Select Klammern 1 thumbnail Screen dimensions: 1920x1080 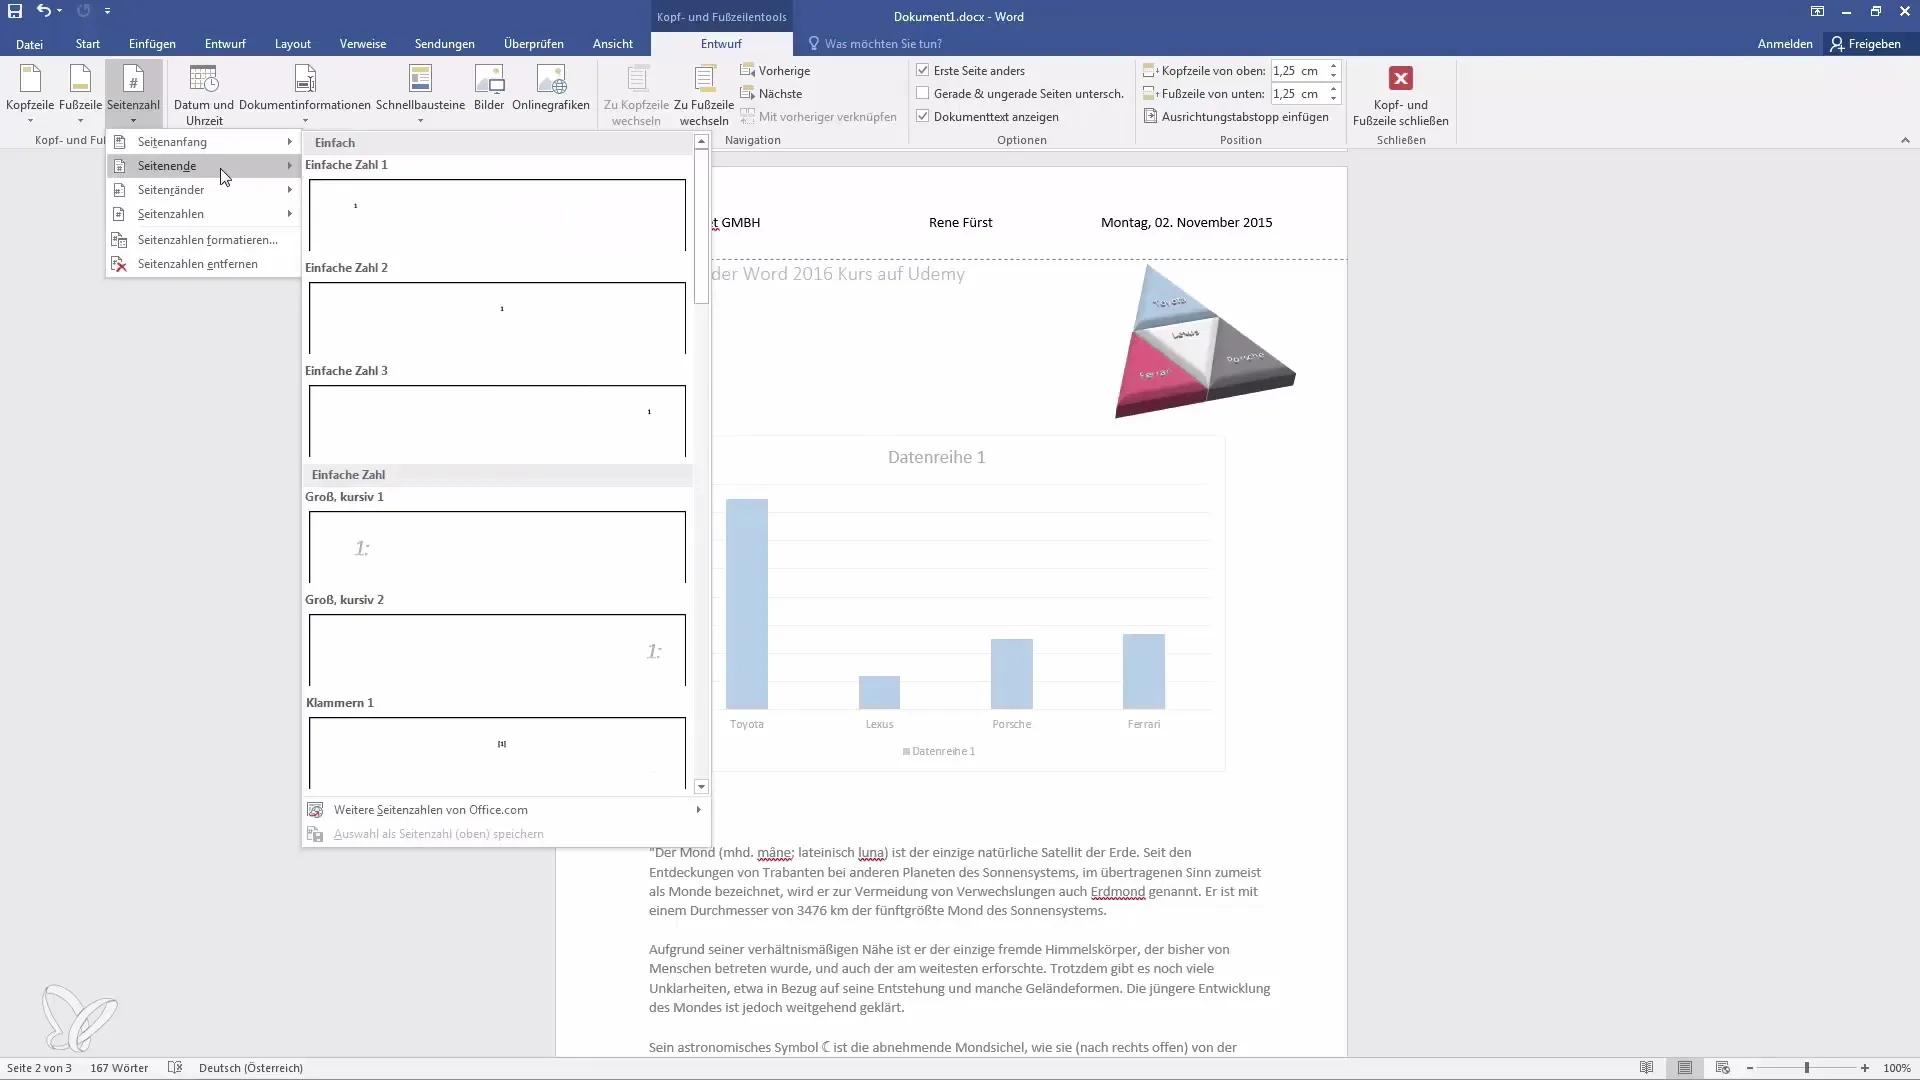point(497,753)
